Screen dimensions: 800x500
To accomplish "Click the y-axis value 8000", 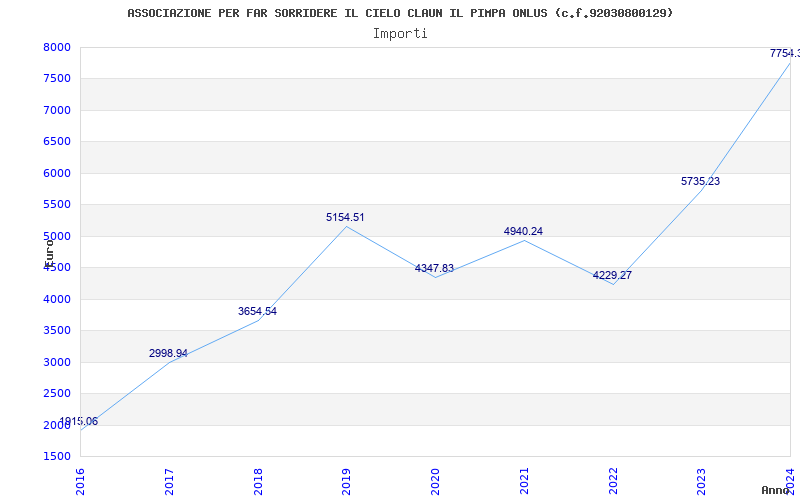I will point(57,47).
